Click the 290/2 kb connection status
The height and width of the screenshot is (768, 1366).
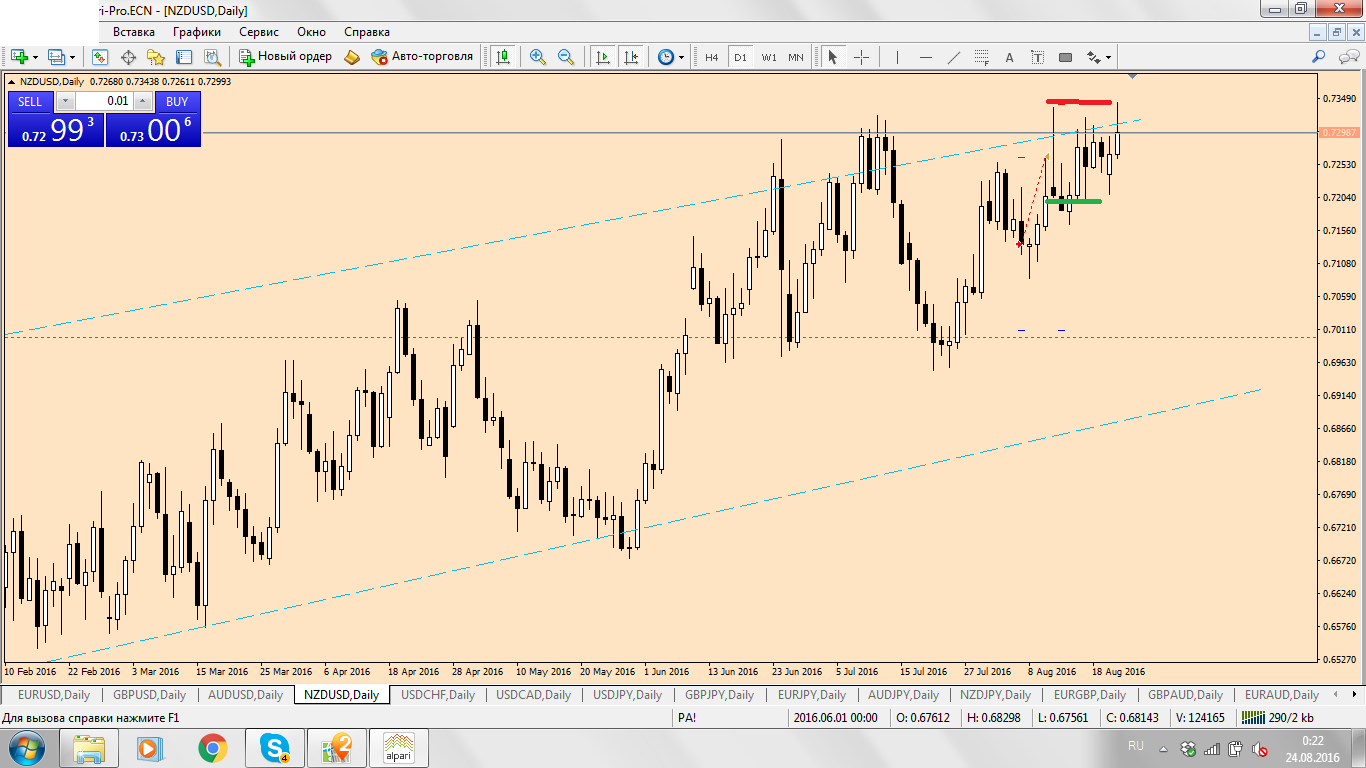click(1278, 717)
